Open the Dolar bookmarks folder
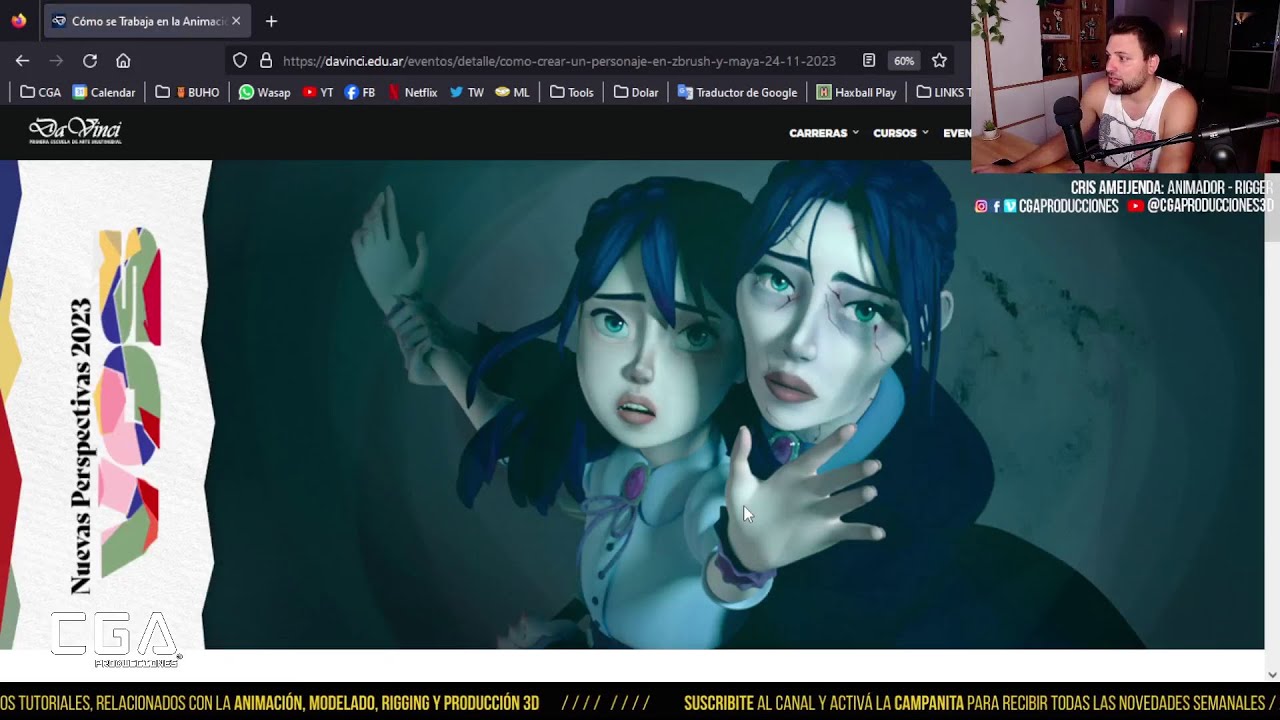 (x=636, y=92)
